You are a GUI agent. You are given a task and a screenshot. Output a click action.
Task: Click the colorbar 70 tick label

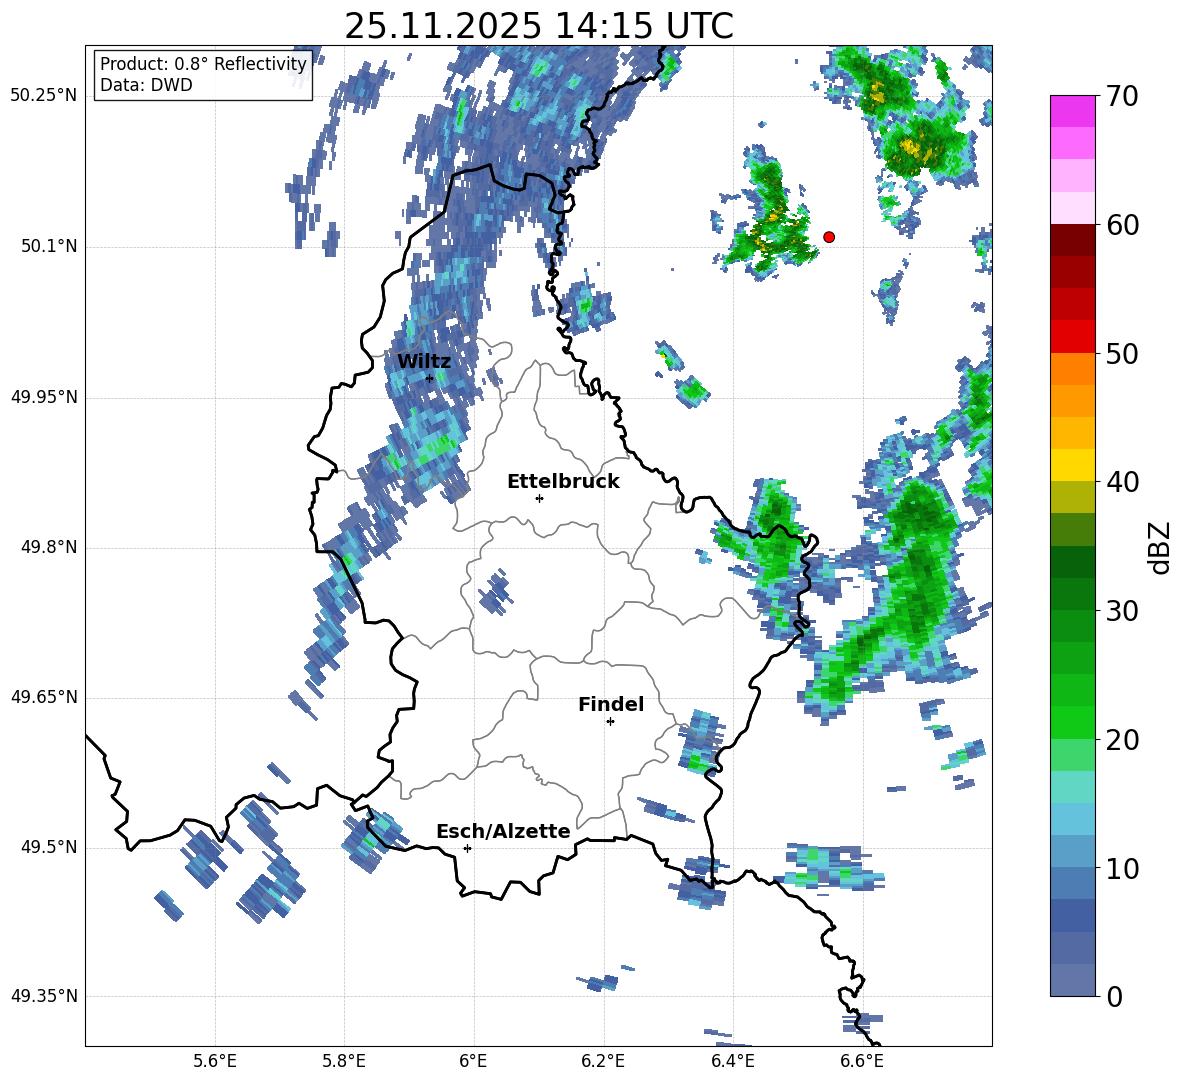pos(1122,96)
